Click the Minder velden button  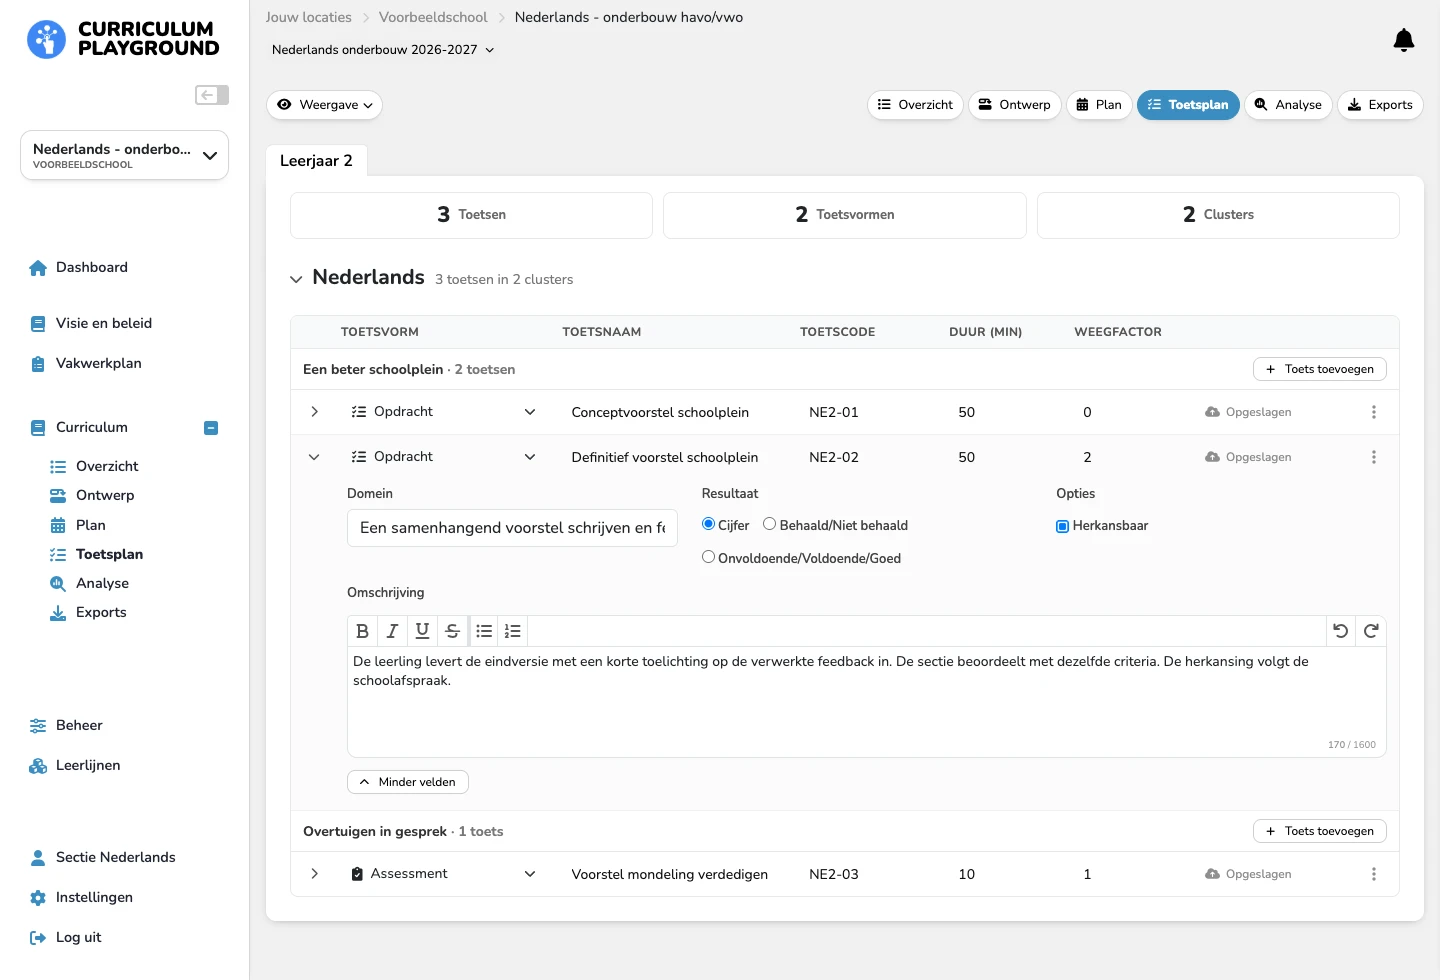(x=407, y=782)
